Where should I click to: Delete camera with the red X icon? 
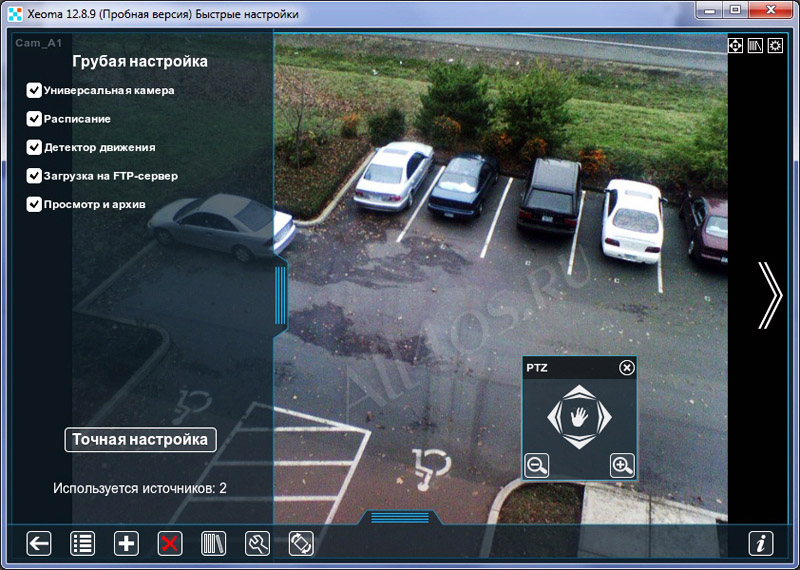pos(170,543)
